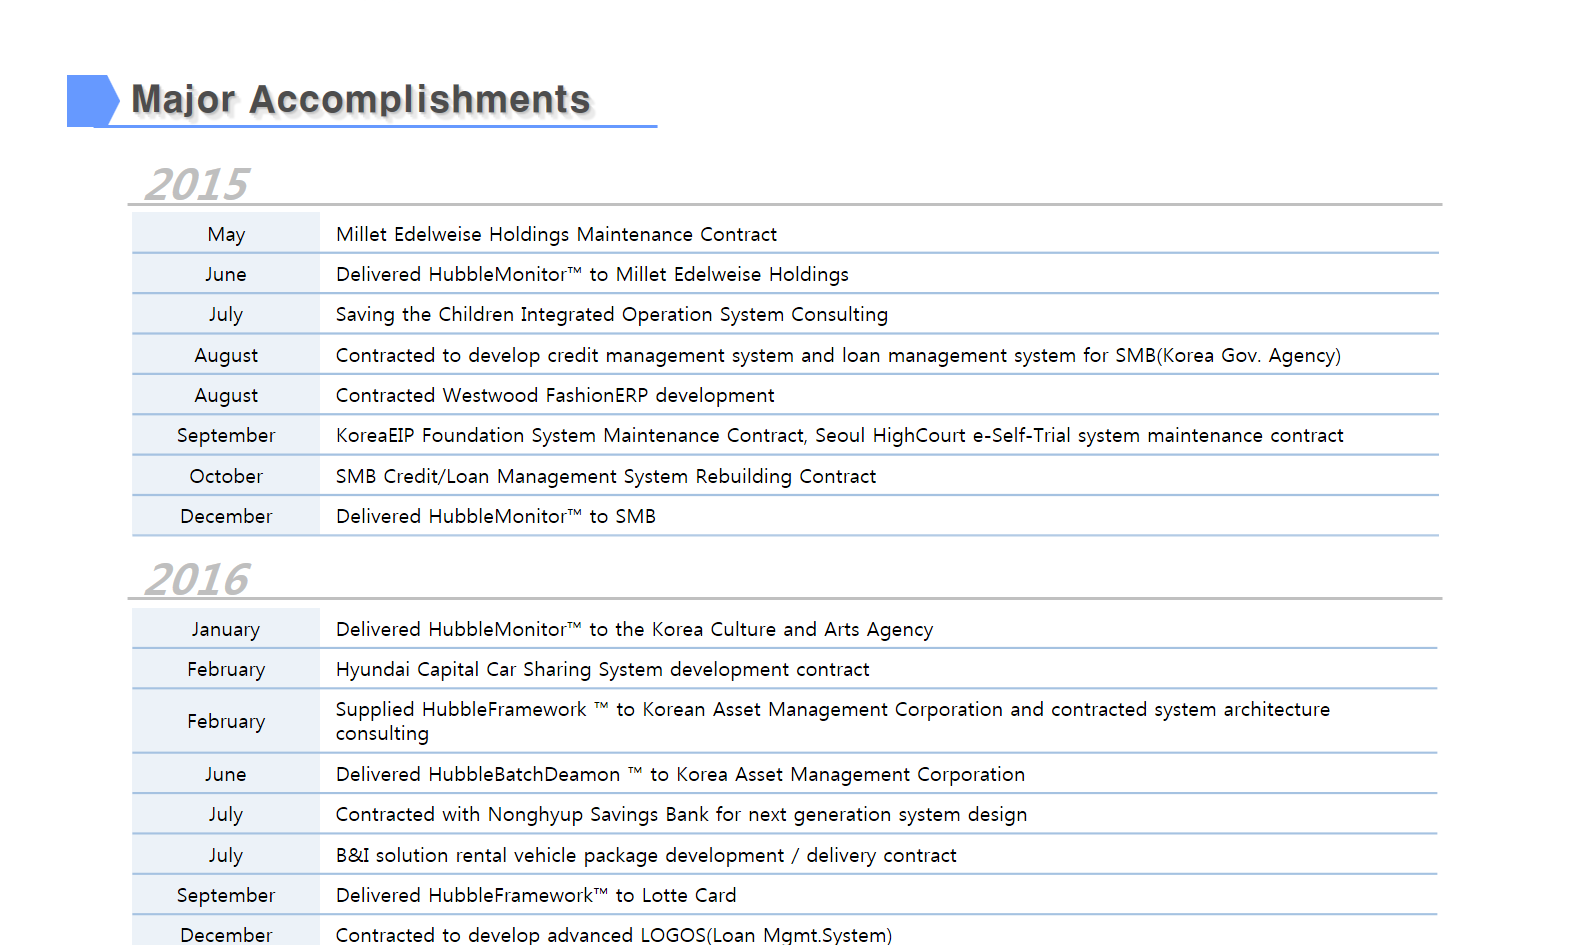Click "July" beside the Saving the Children row

point(226,315)
